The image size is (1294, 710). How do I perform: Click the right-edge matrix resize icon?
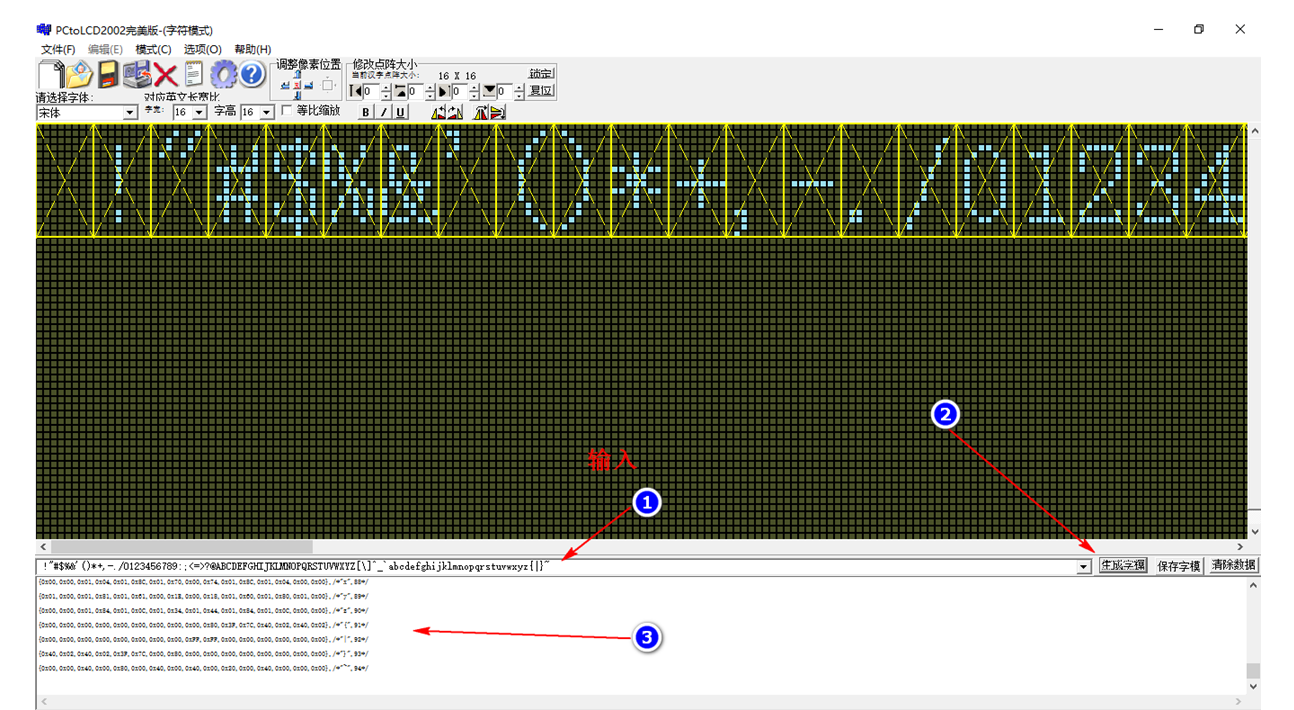point(444,92)
